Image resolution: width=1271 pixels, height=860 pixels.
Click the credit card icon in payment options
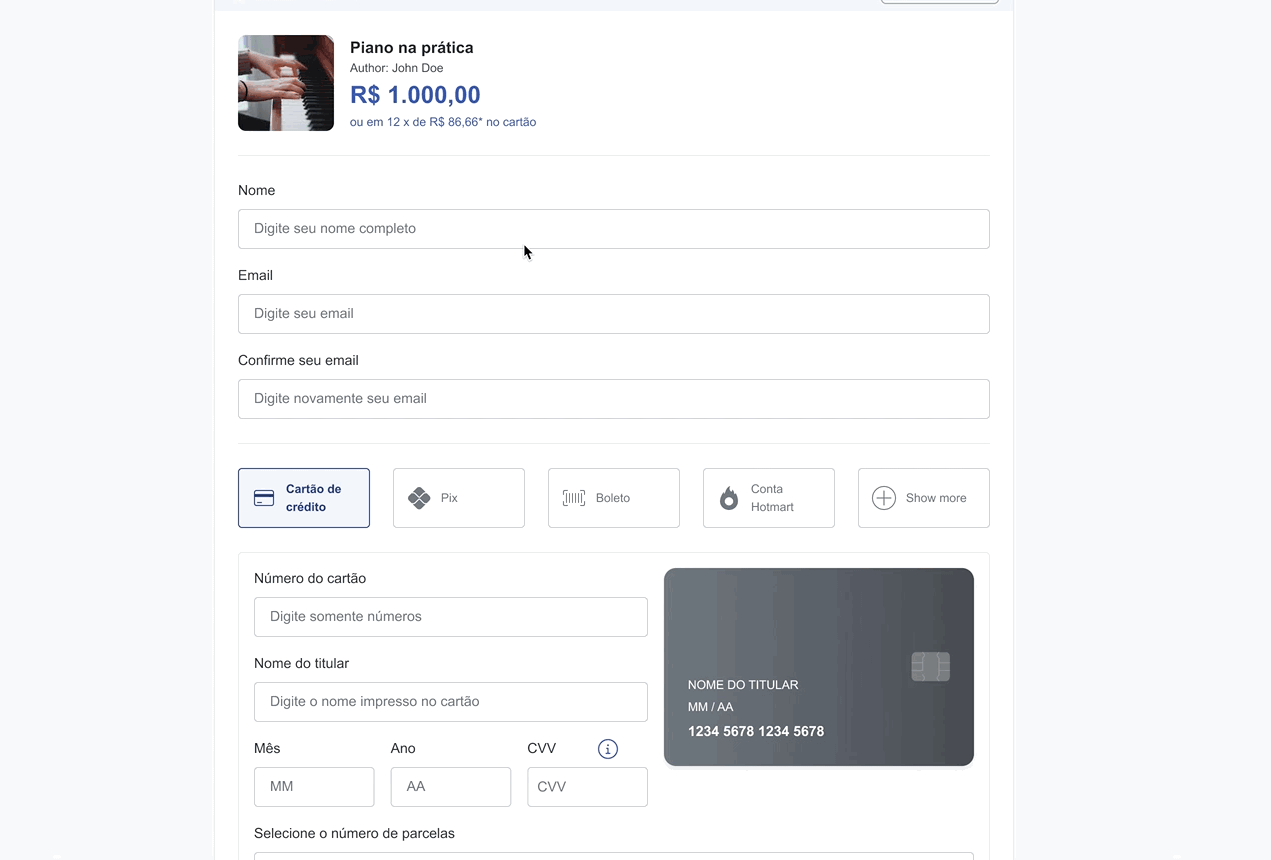(x=264, y=498)
